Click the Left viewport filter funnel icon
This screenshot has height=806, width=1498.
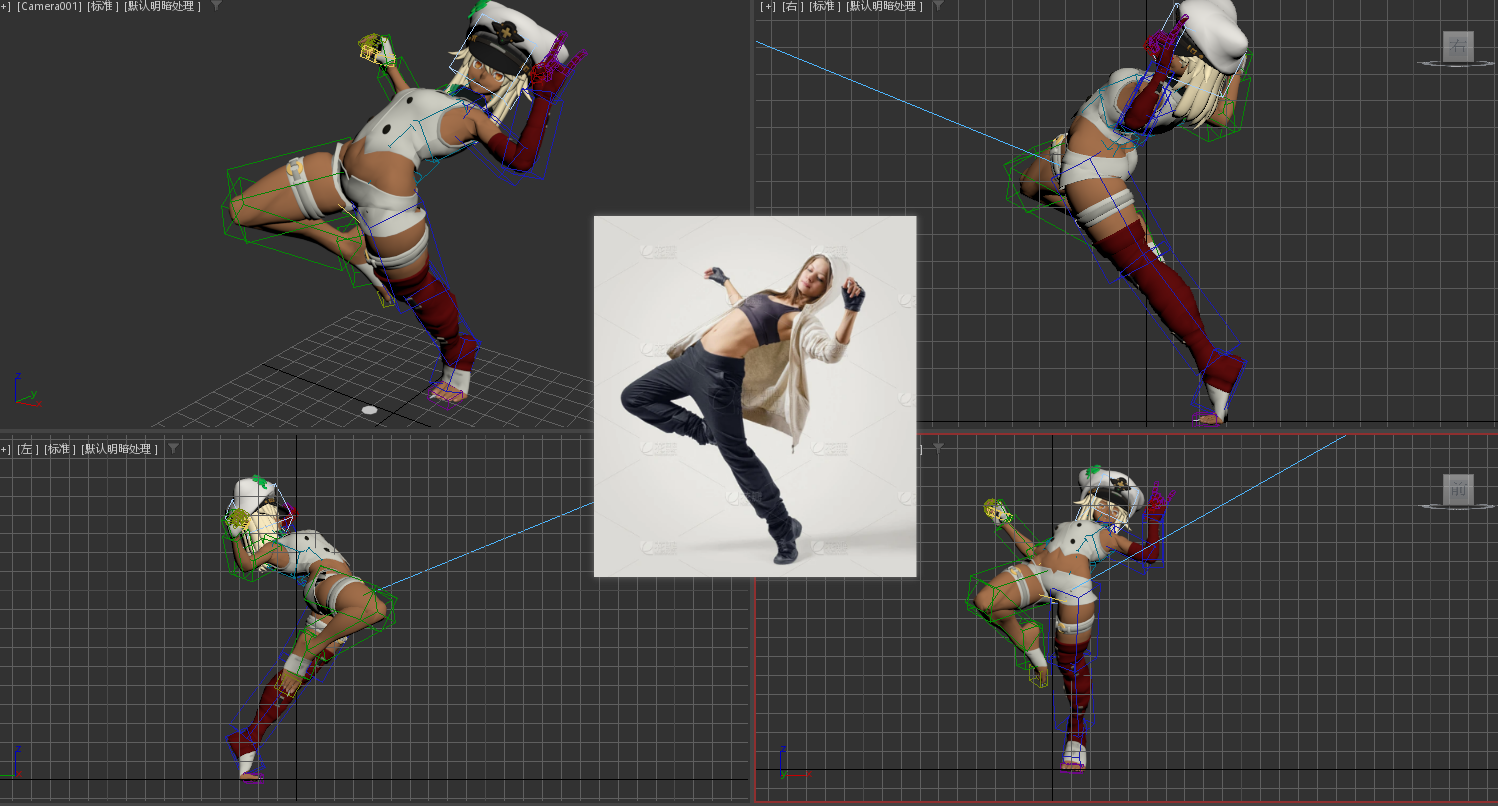point(174,449)
